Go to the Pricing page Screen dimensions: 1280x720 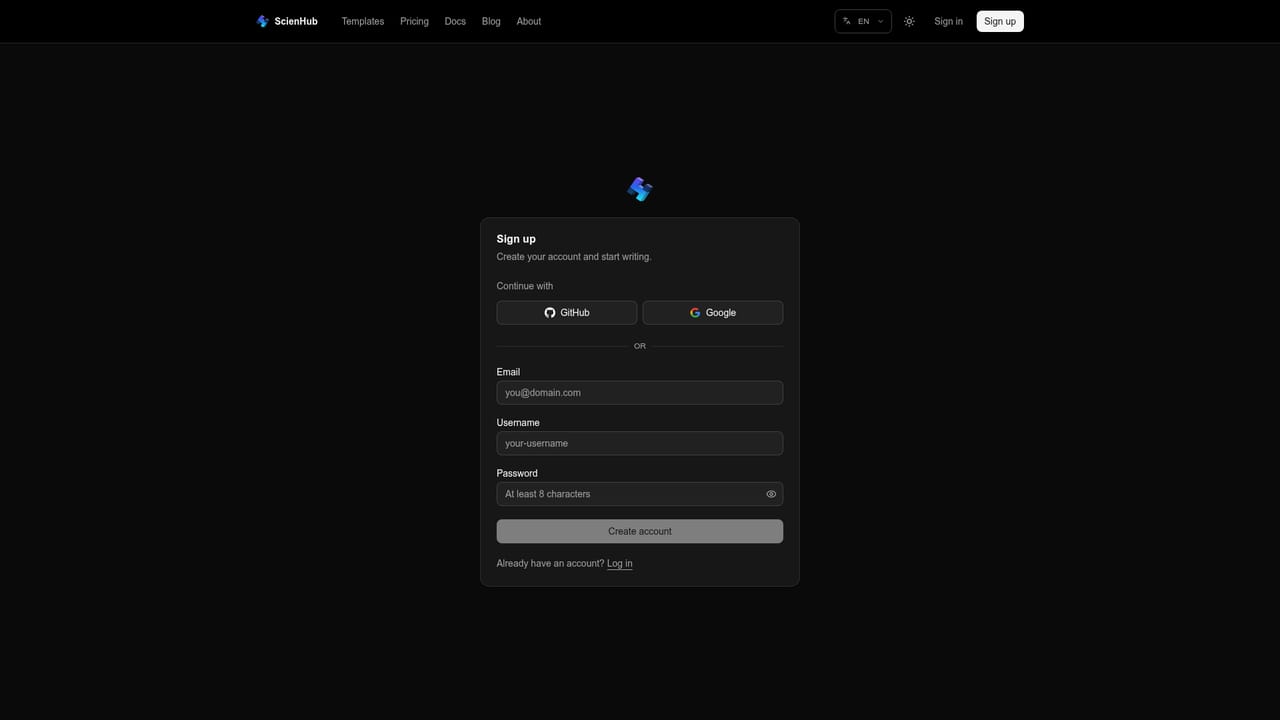pos(414,21)
